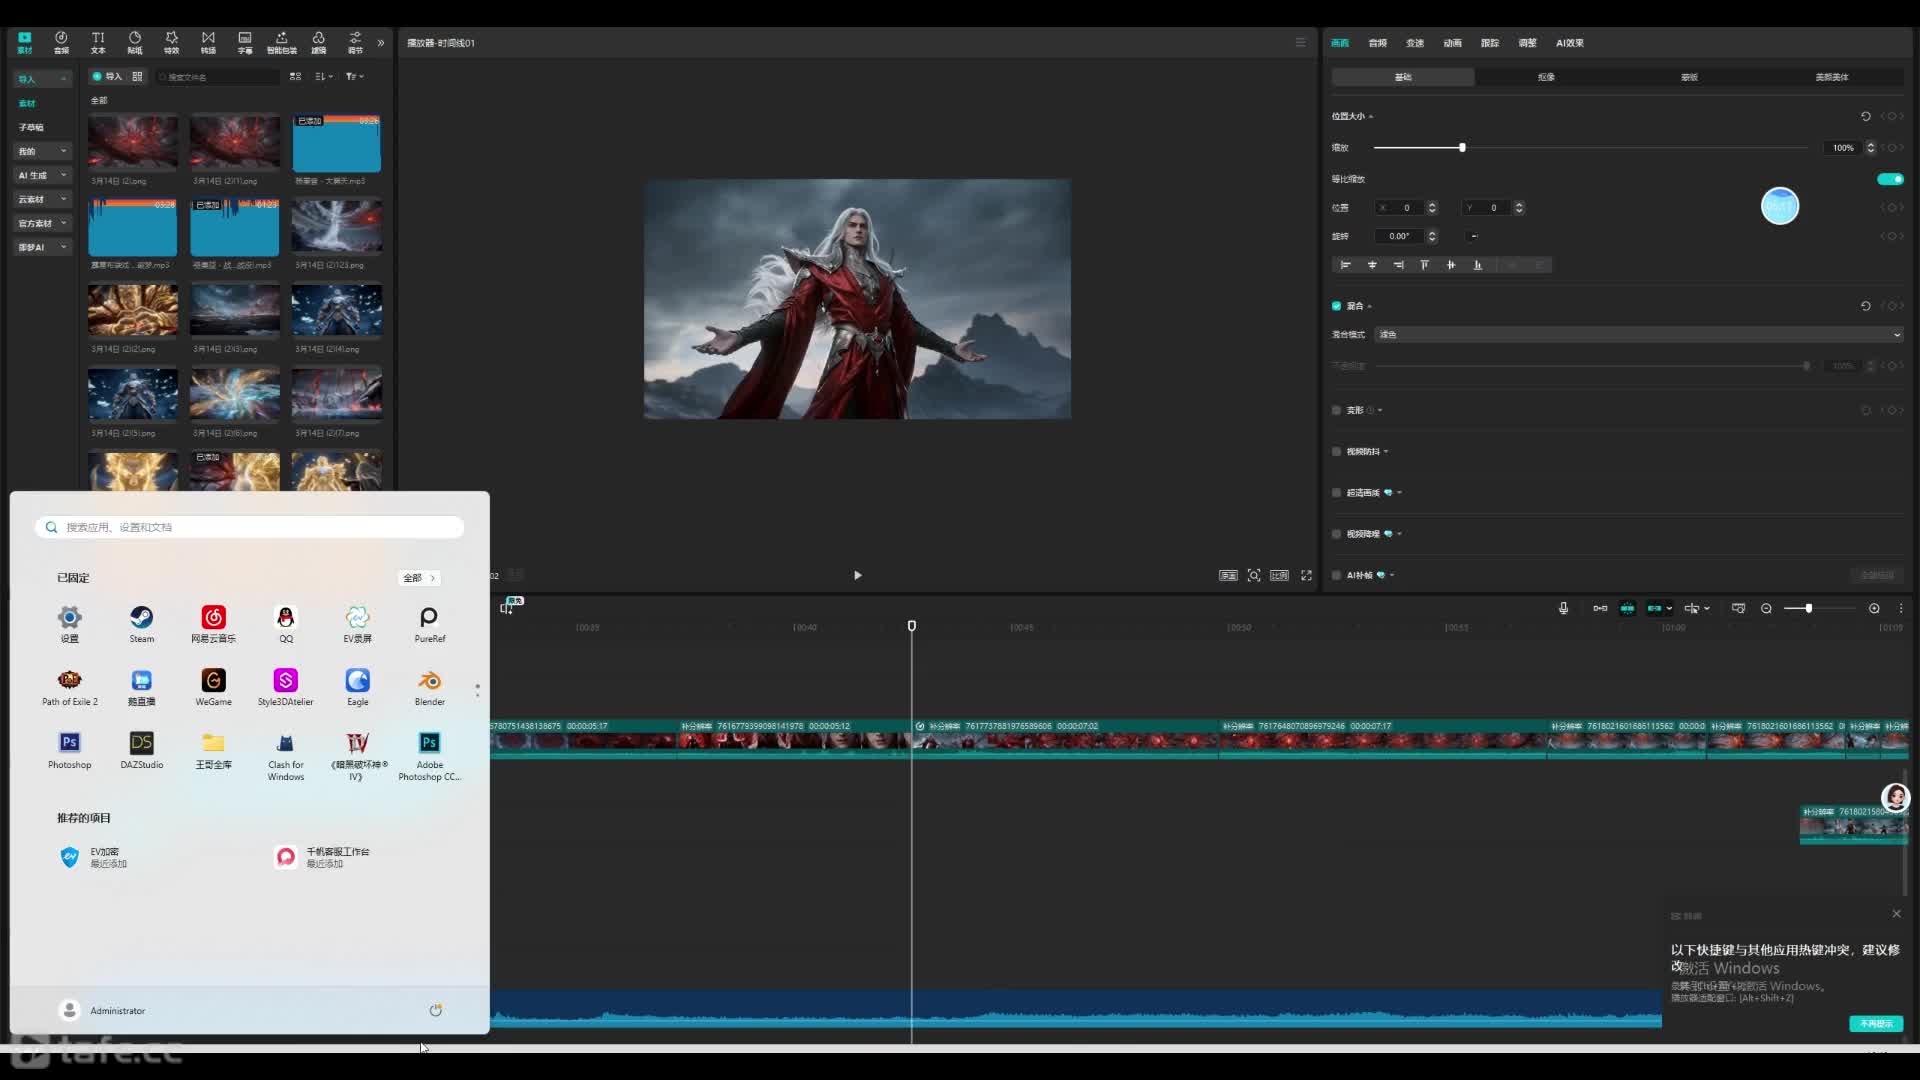The image size is (1920, 1080).
Task: Switch to the 动画 animation tab
Action: pyautogui.click(x=1452, y=43)
